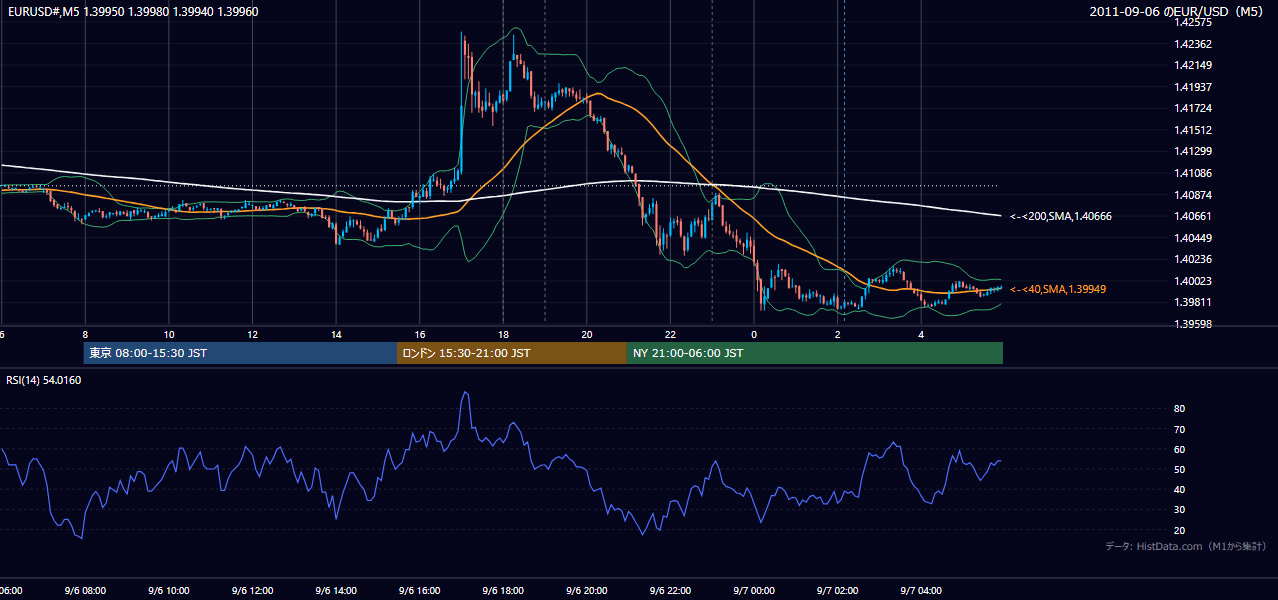Image resolution: width=1278 pixels, height=600 pixels.
Task: Click price axis label 1.42575
Action: 1192,22
